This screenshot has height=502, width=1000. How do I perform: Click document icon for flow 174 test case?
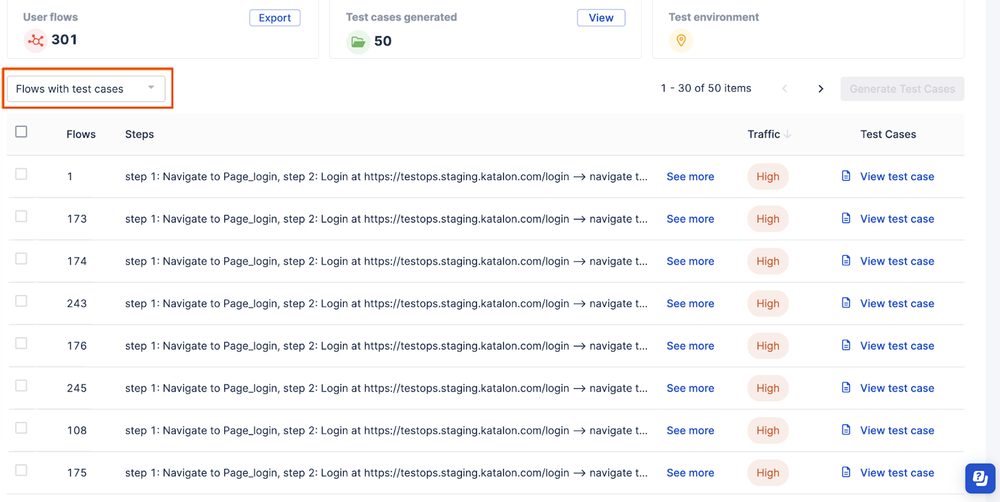point(846,261)
